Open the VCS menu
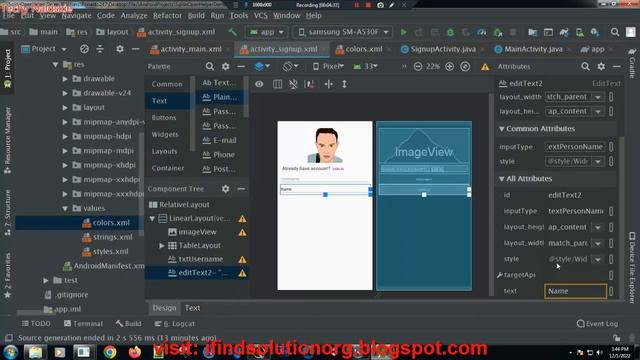Screen dimensions: 640x360 (260, 16)
